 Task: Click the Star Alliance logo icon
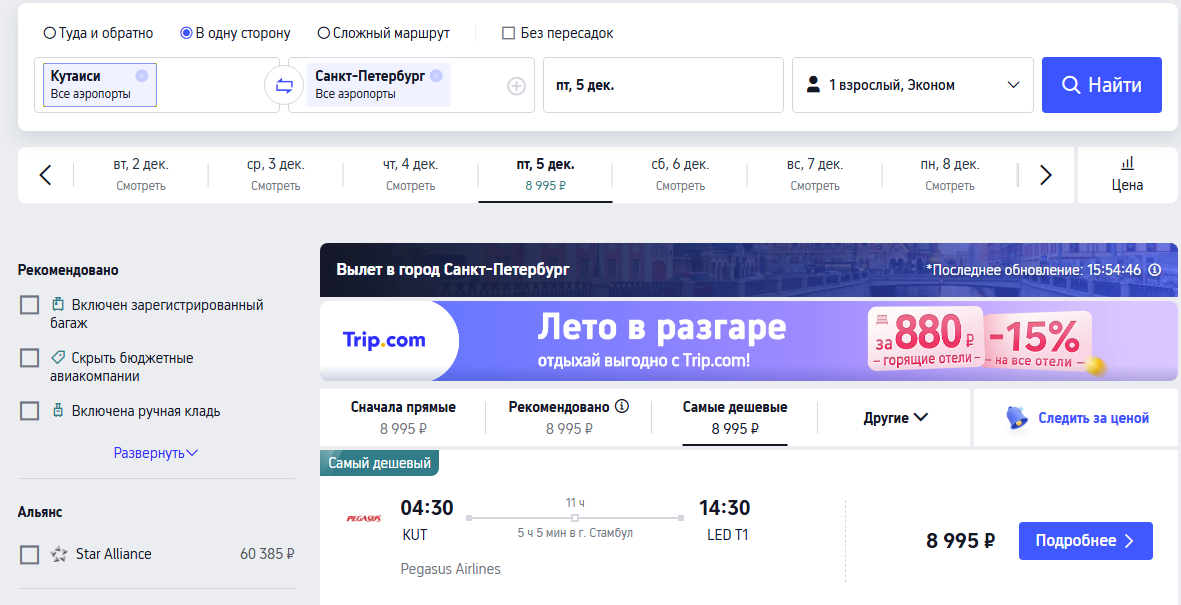click(59, 555)
